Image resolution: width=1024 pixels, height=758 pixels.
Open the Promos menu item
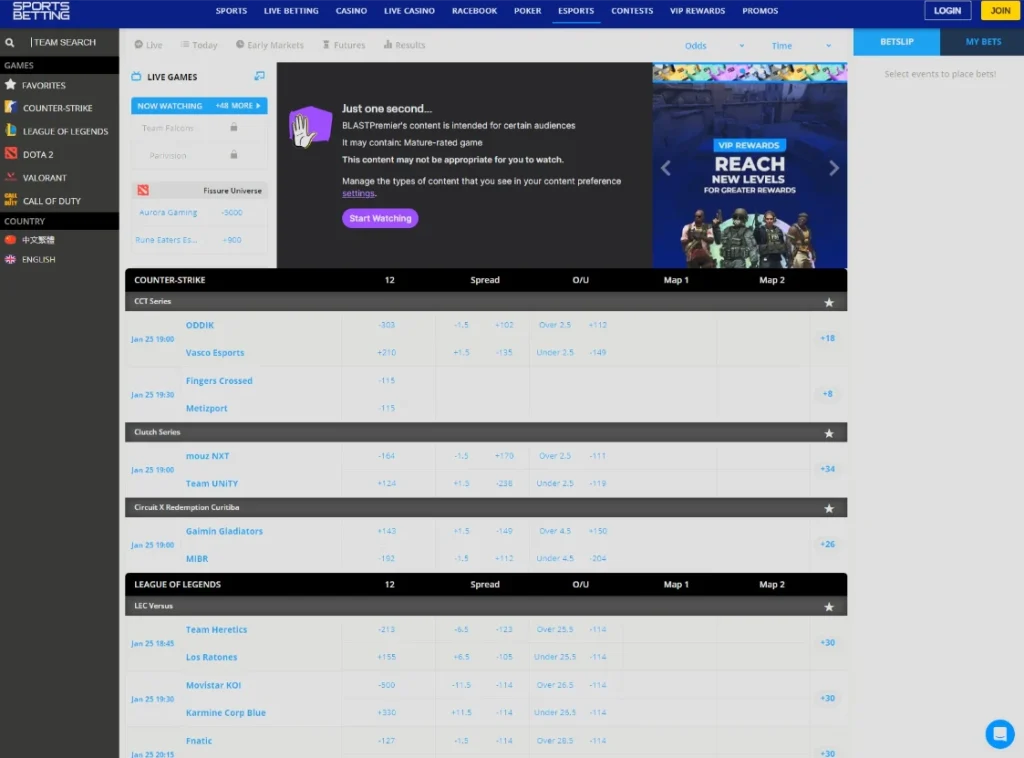[760, 11]
